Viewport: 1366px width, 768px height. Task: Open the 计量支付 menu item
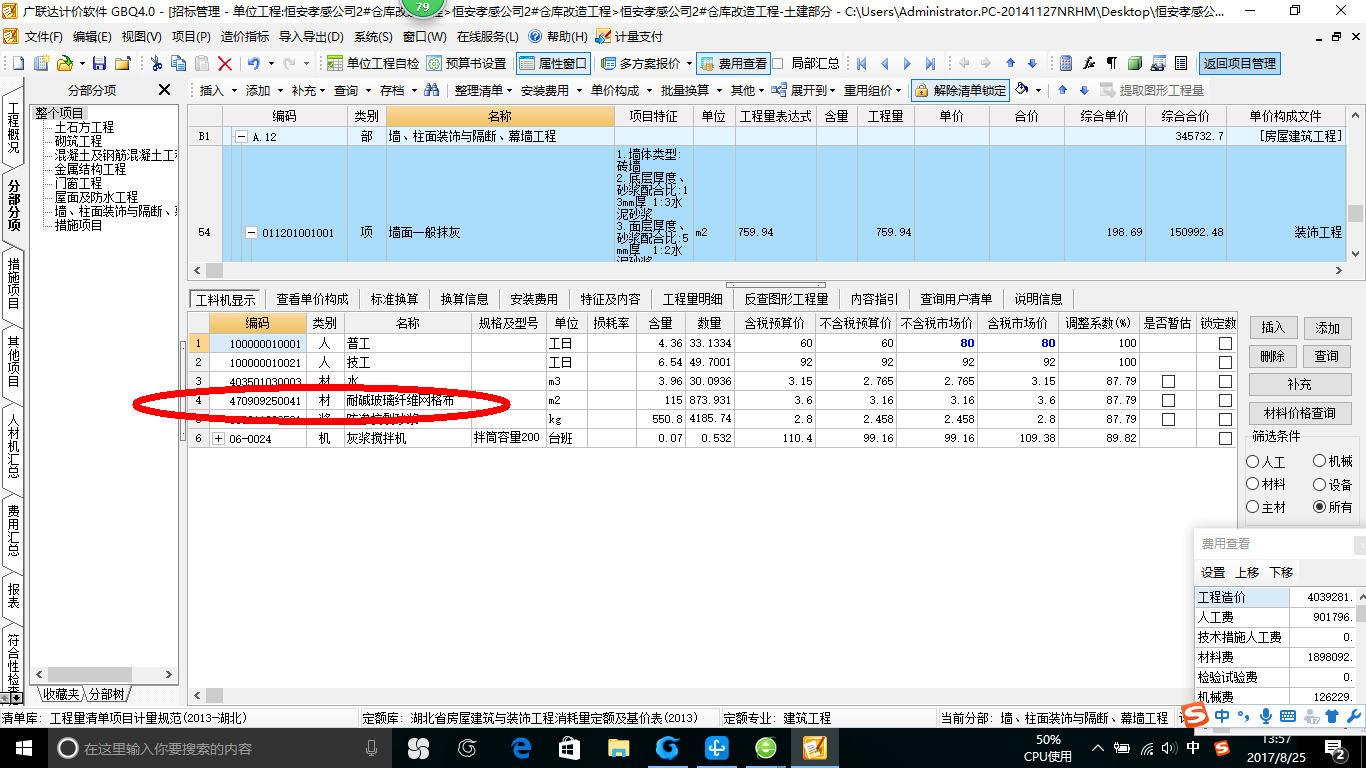click(x=629, y=36)
